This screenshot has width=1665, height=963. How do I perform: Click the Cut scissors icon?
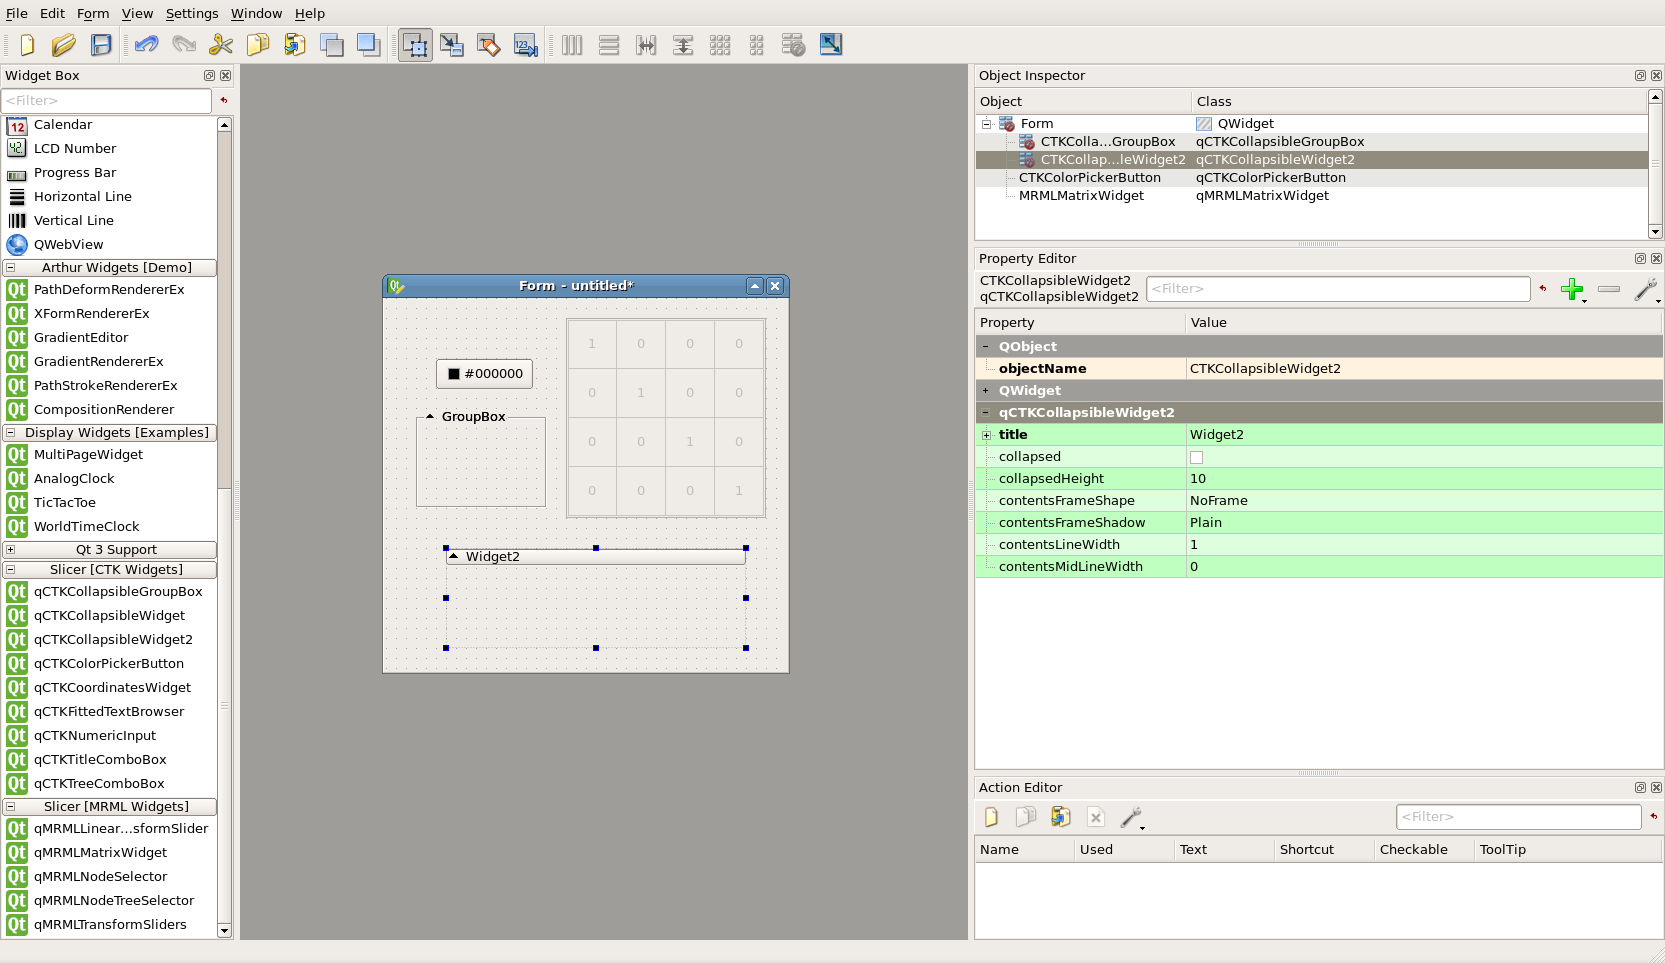(220, 45)
